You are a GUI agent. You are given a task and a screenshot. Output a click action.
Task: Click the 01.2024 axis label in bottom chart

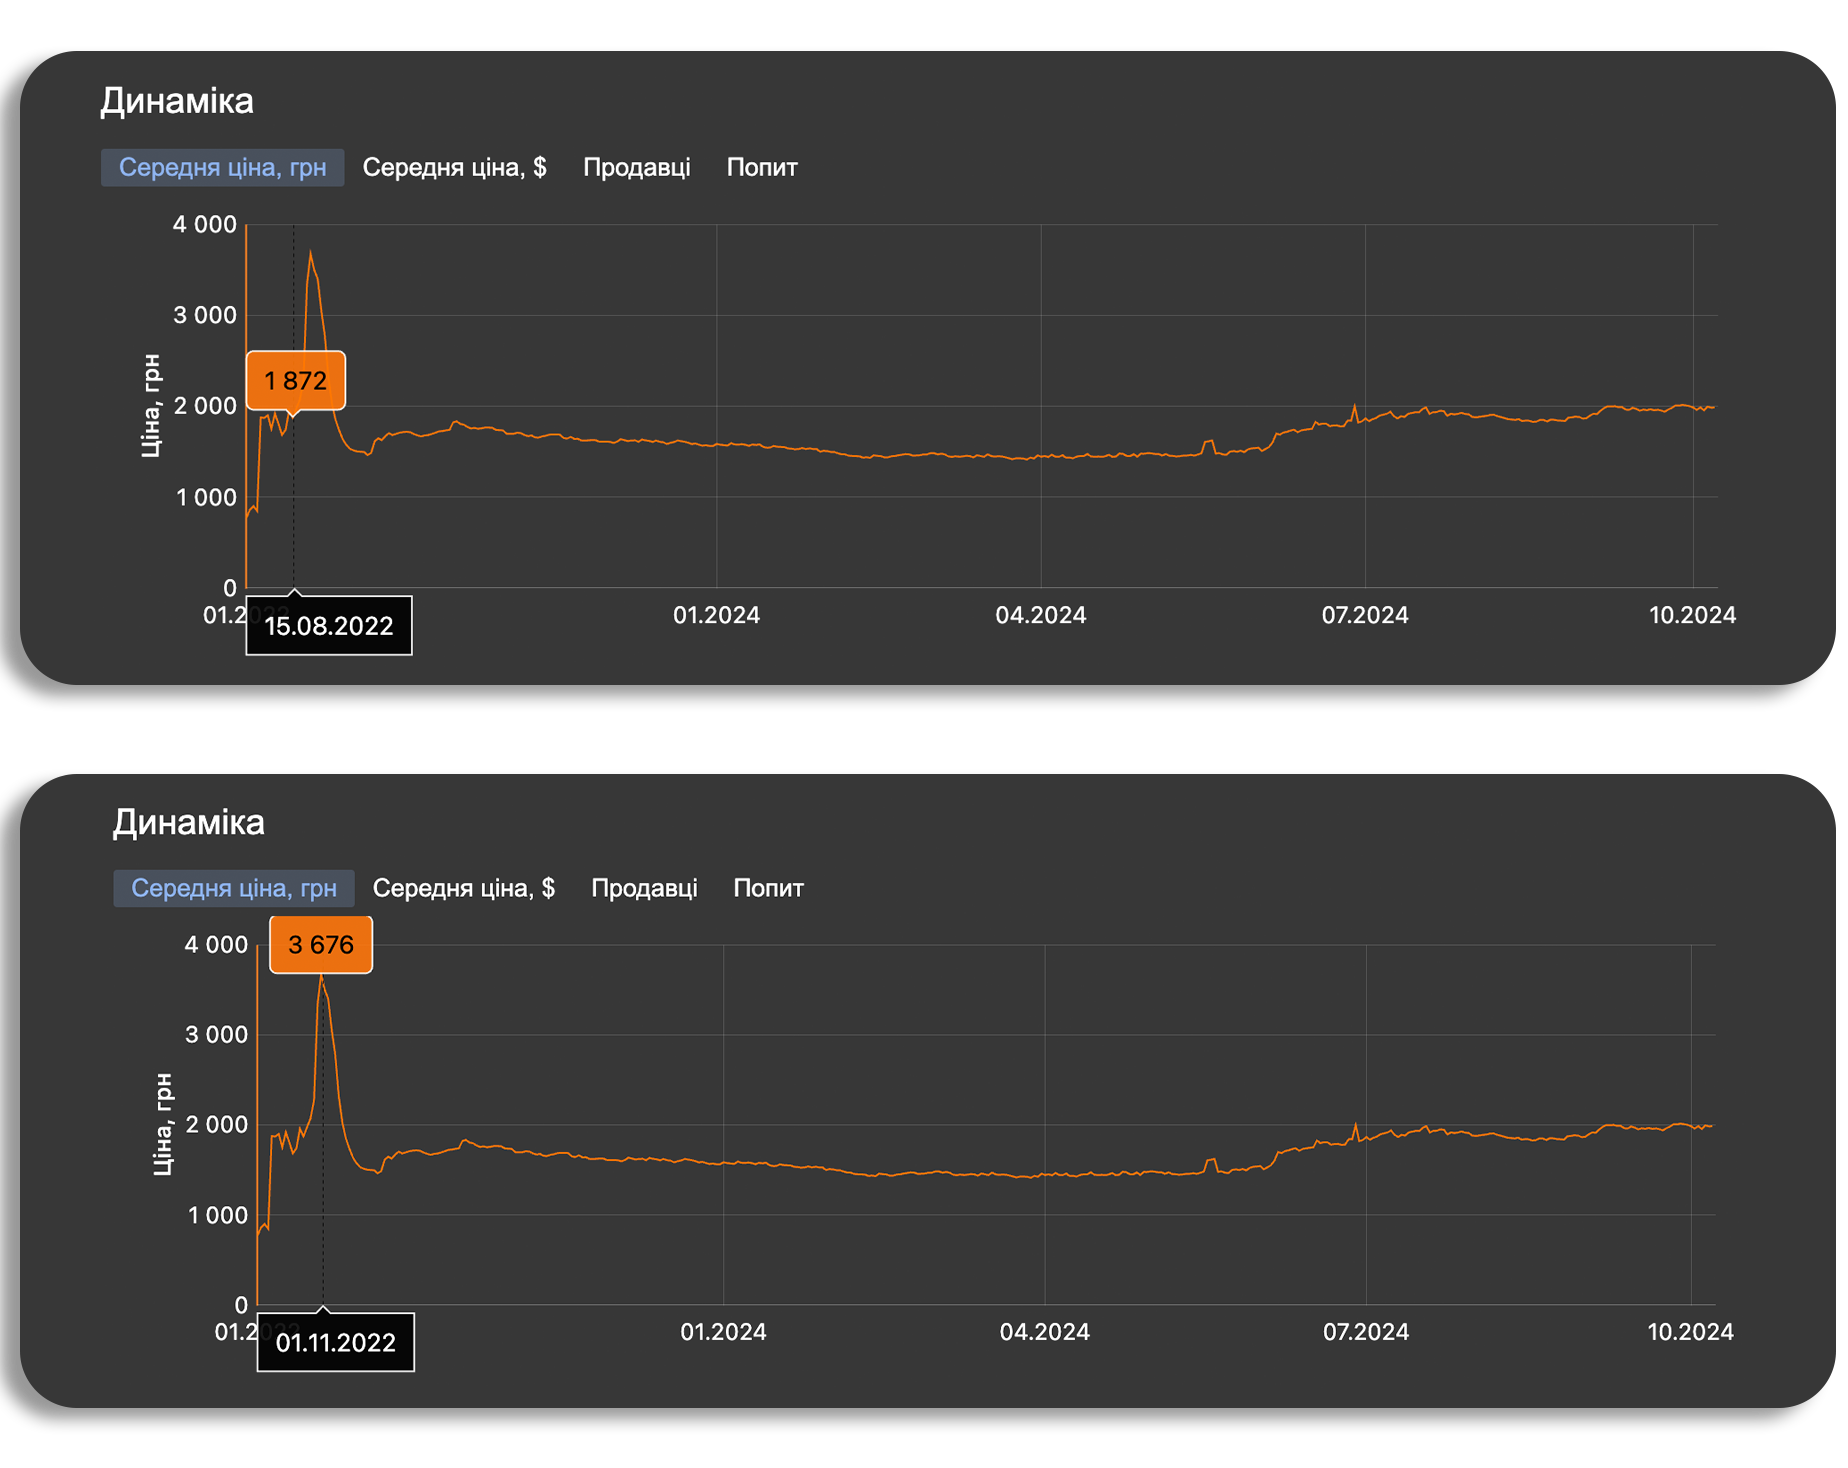(723, 1332)
